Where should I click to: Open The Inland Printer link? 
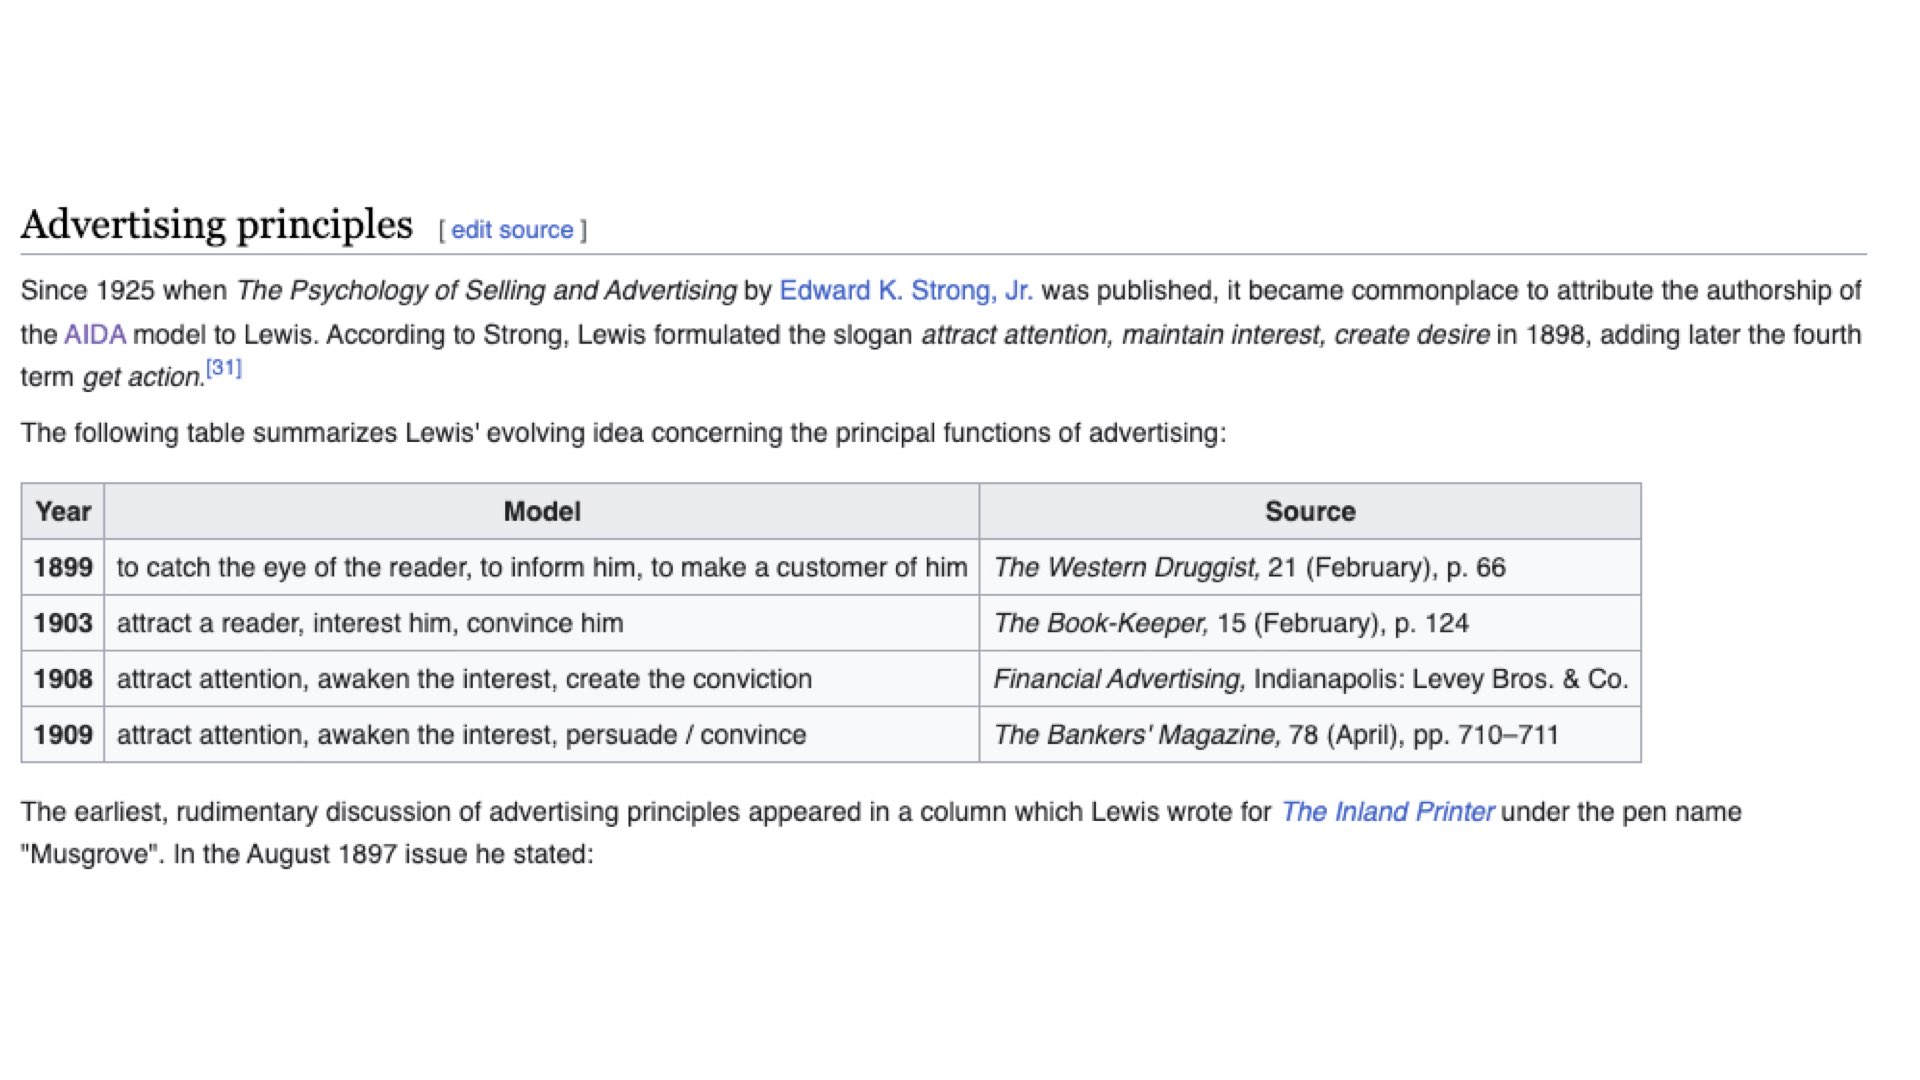[x=1388, y=811]
